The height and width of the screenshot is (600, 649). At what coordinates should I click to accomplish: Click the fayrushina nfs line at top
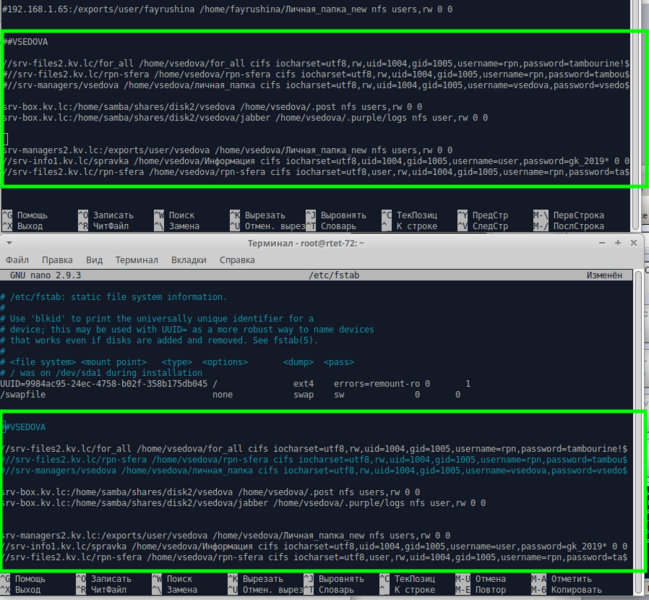click(x=227, y=9)
